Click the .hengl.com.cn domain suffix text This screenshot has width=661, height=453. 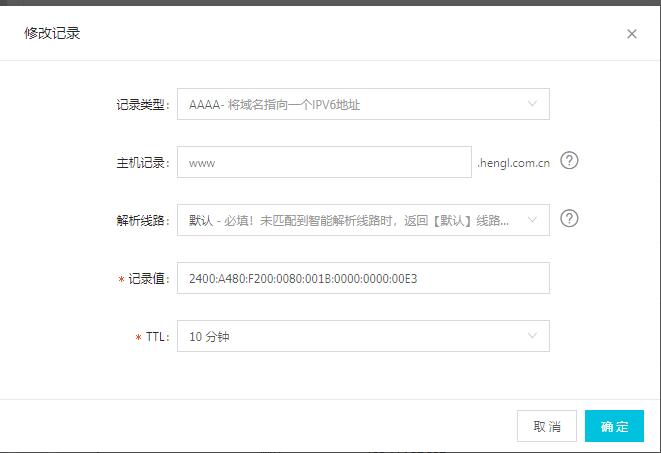pos(513,163)
